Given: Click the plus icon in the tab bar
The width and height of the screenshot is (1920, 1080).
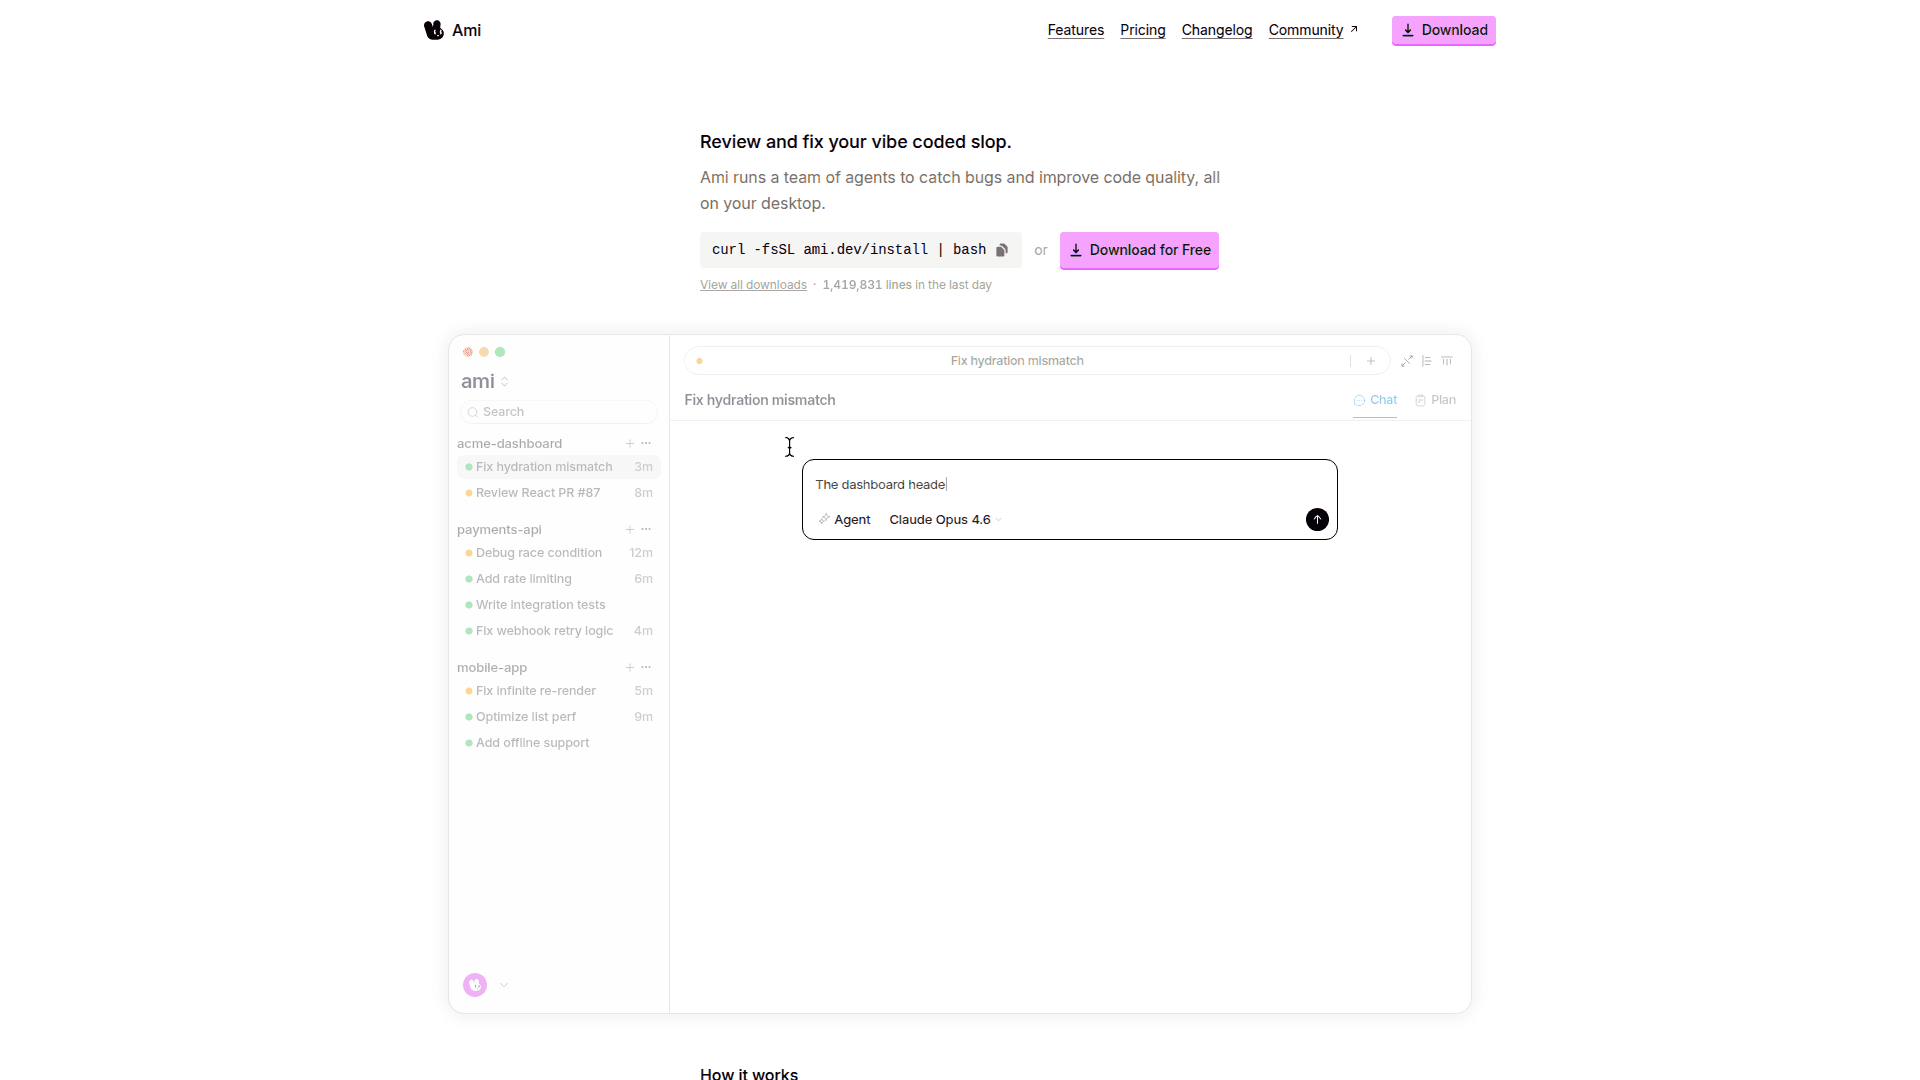Looking at the screenshot, I should pyautogui.click(x=1371, y=361).
